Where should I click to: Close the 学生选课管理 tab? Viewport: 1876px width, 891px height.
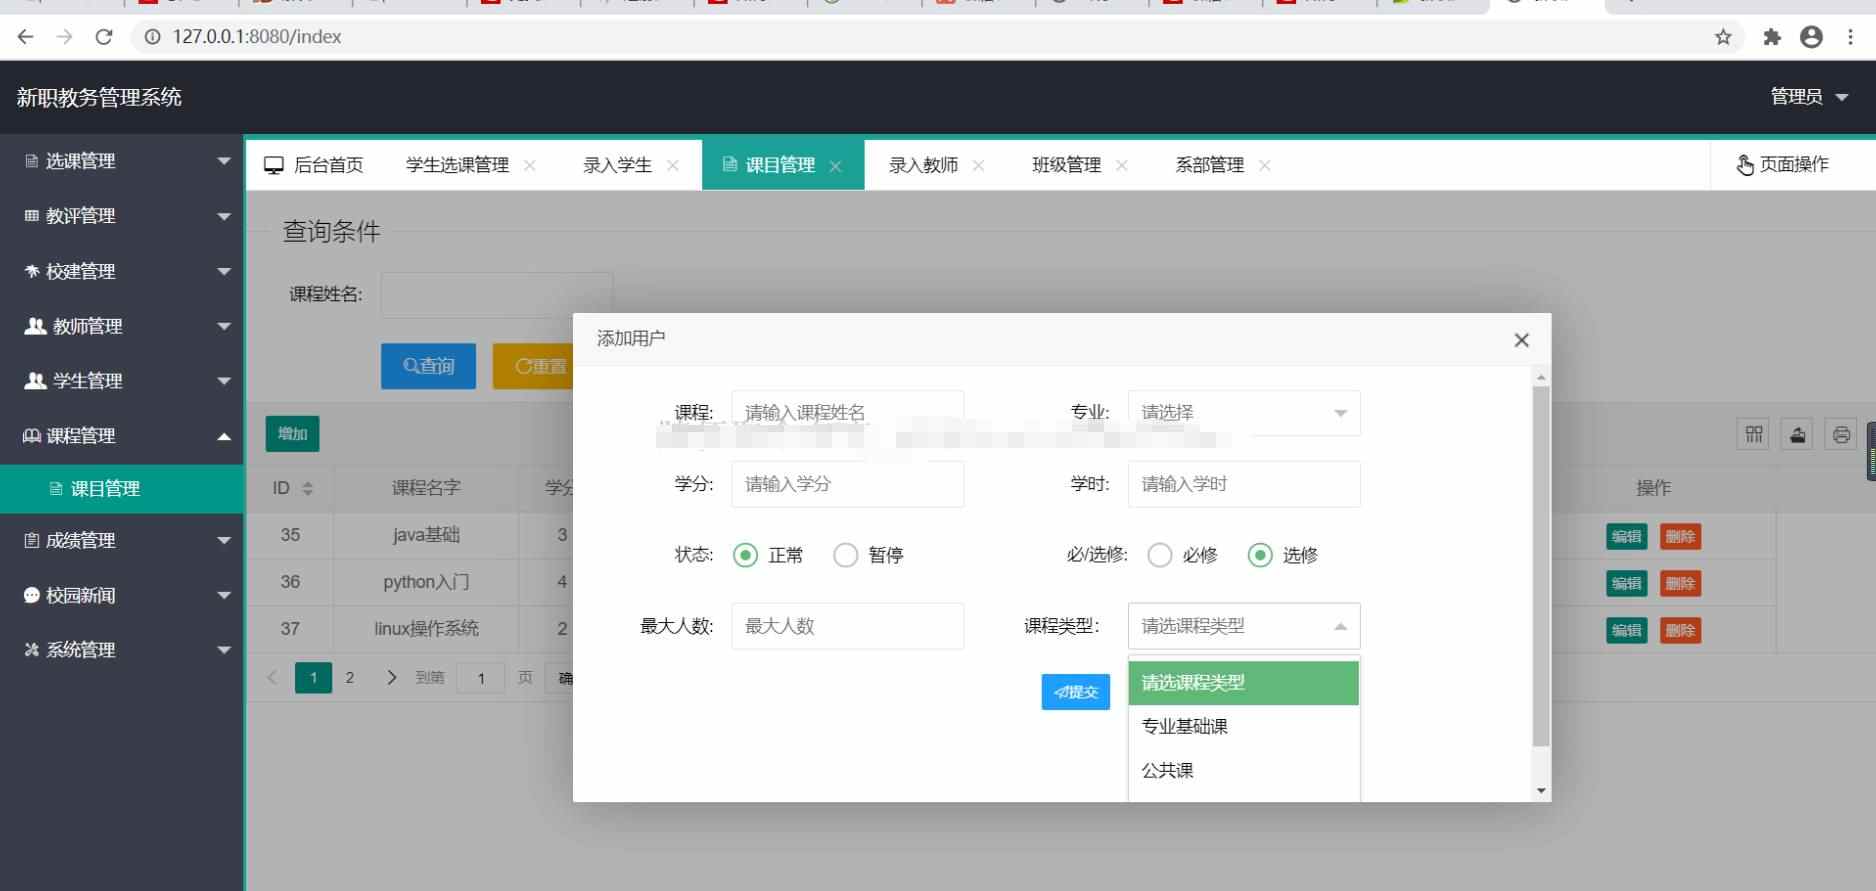(530, 165)
